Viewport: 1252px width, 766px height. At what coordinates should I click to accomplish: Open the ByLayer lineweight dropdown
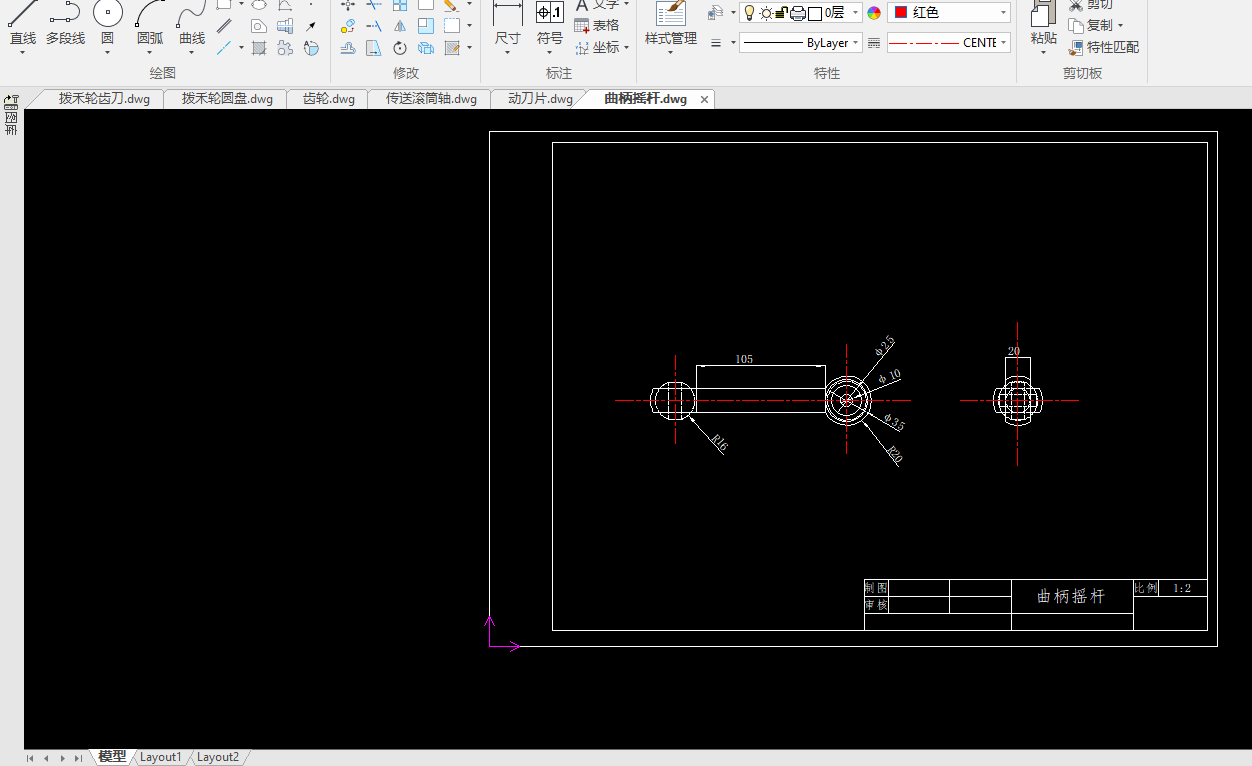pos(856,43)
